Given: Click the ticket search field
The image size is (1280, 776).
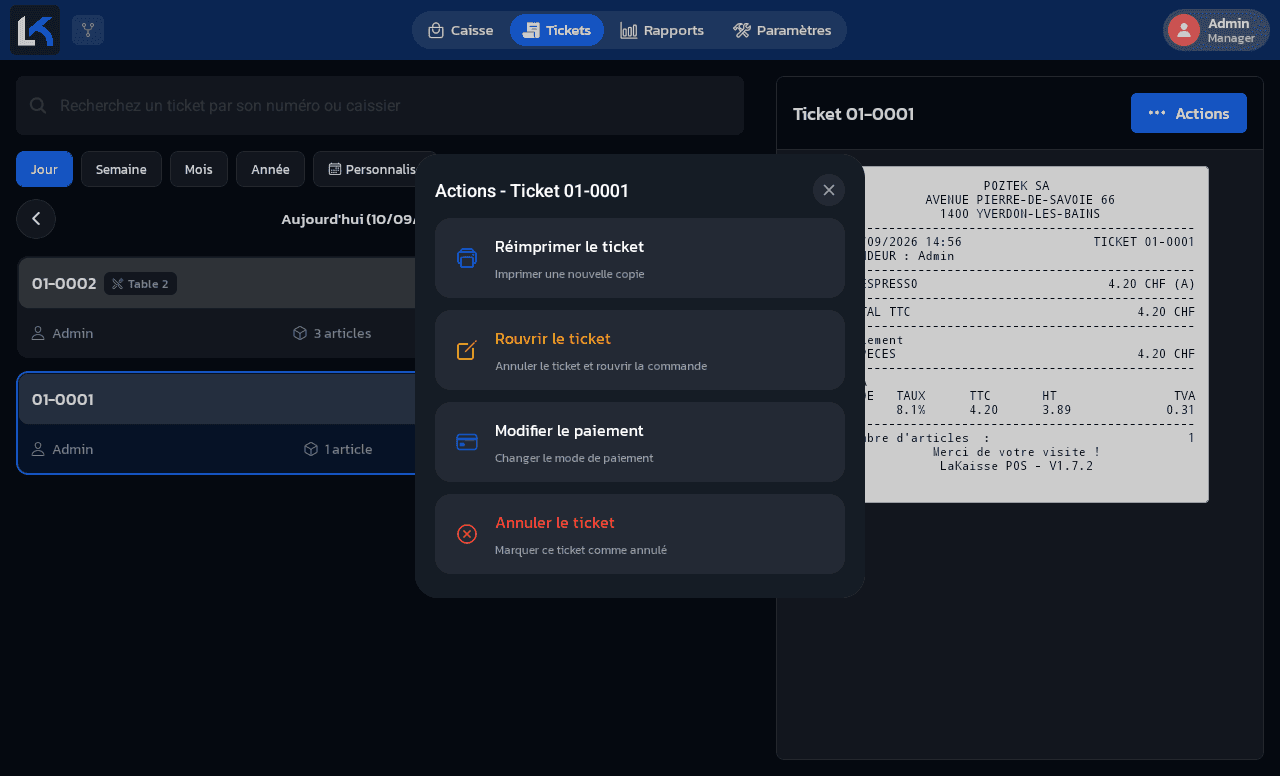Looking at the screenshot, I should [x=380, y=105].
